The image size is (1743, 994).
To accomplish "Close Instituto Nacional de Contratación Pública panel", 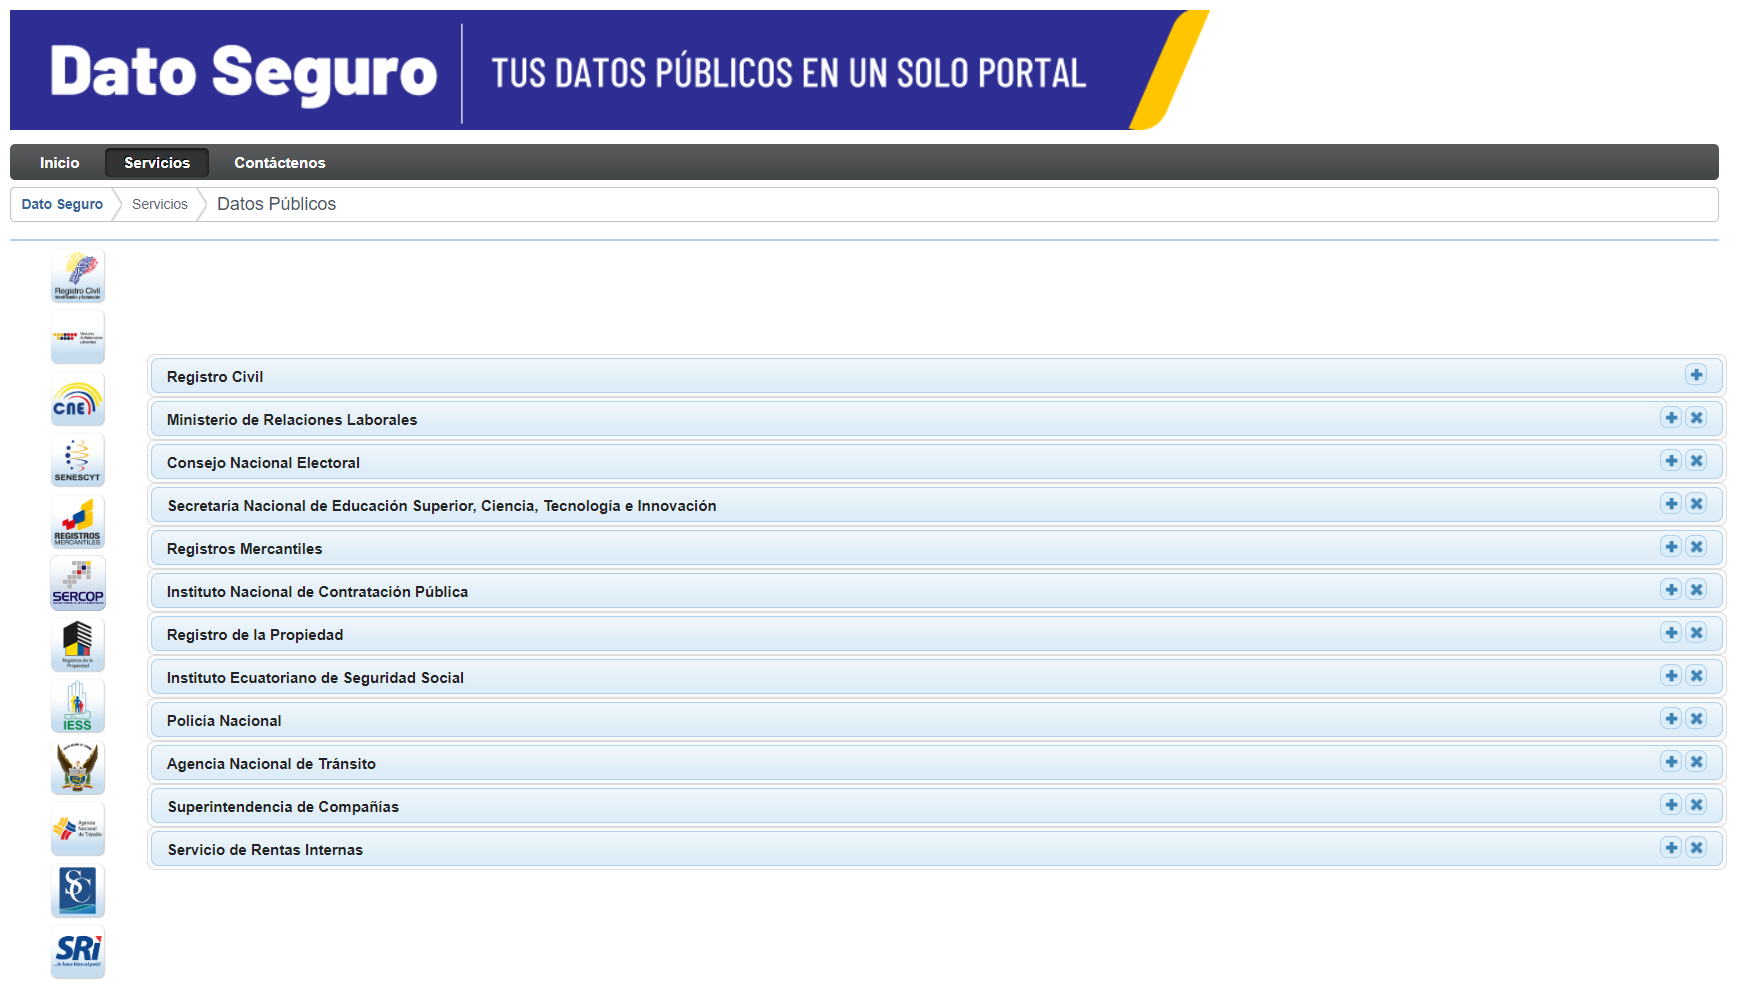I will (x=1696, y=590).
